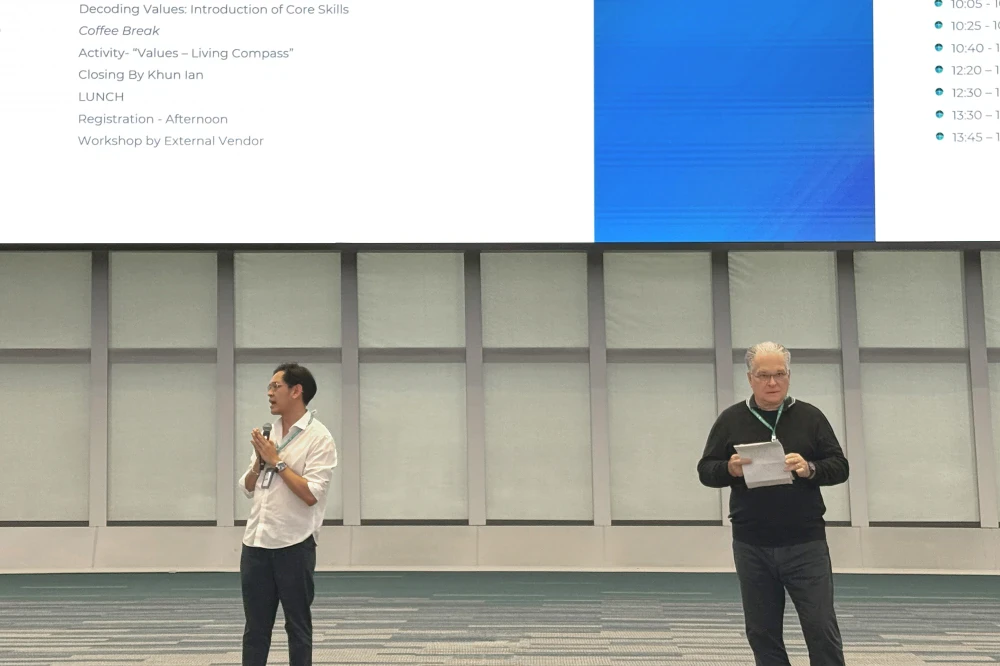This screenshot has height=666, width=1000.
Task: Select the 'Decoding Values: Introduction of Core Skills' line
Action: (213, 9)
